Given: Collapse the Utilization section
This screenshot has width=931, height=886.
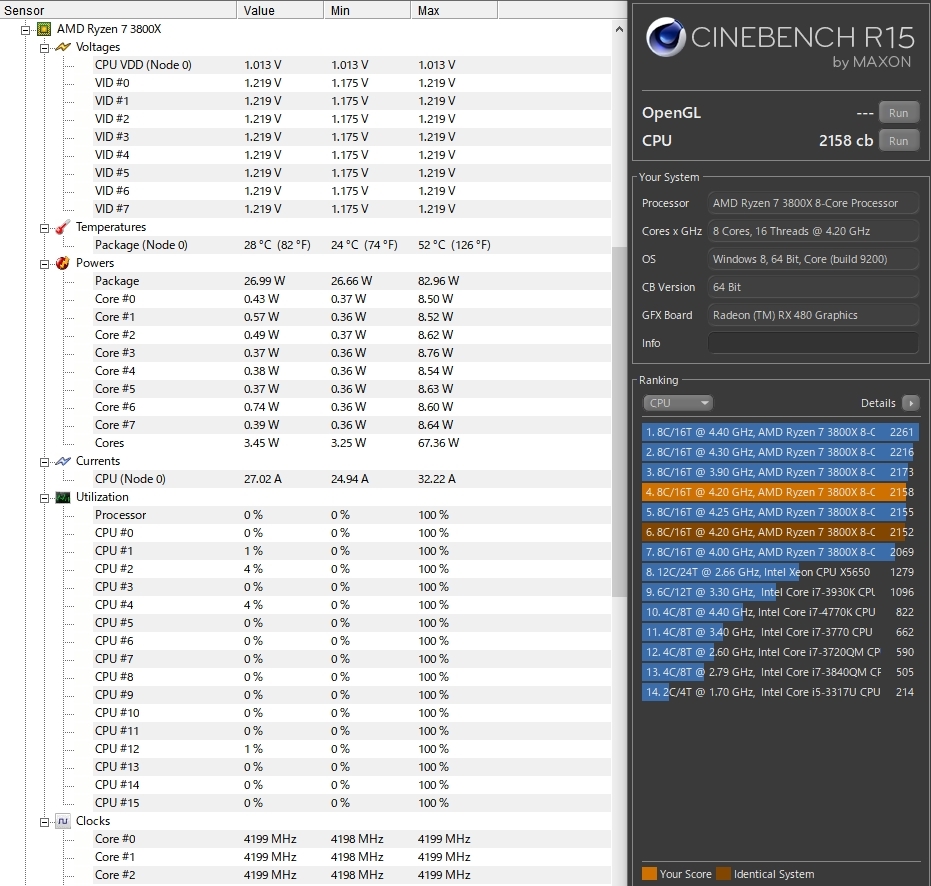Looking at the screenshot, I should pos(45,498).
